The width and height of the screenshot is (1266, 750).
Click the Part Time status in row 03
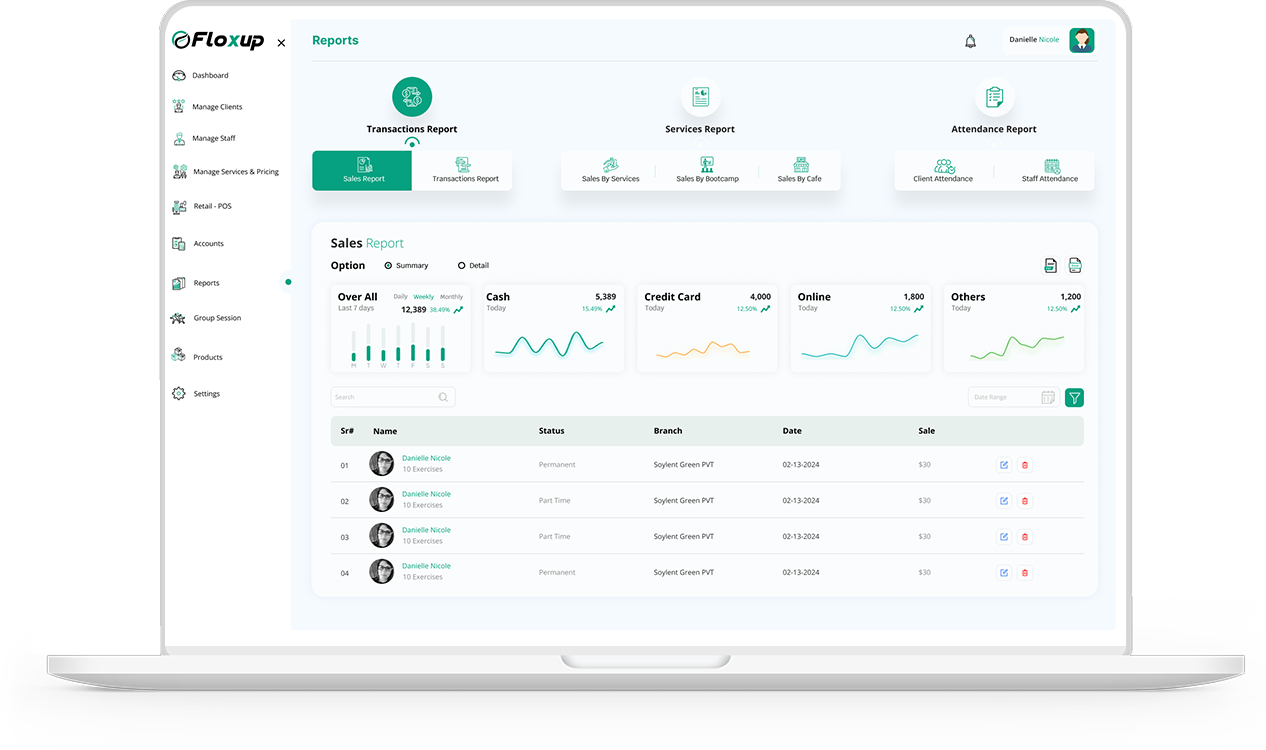[x=555, y=537]
